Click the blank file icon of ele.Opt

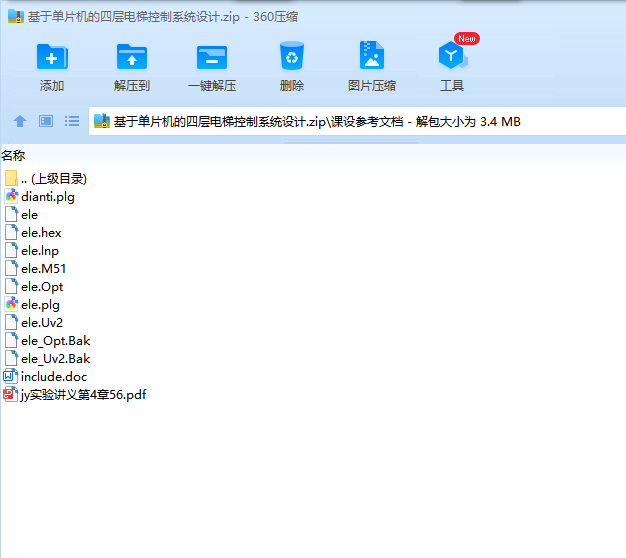[x=12, y=286]
